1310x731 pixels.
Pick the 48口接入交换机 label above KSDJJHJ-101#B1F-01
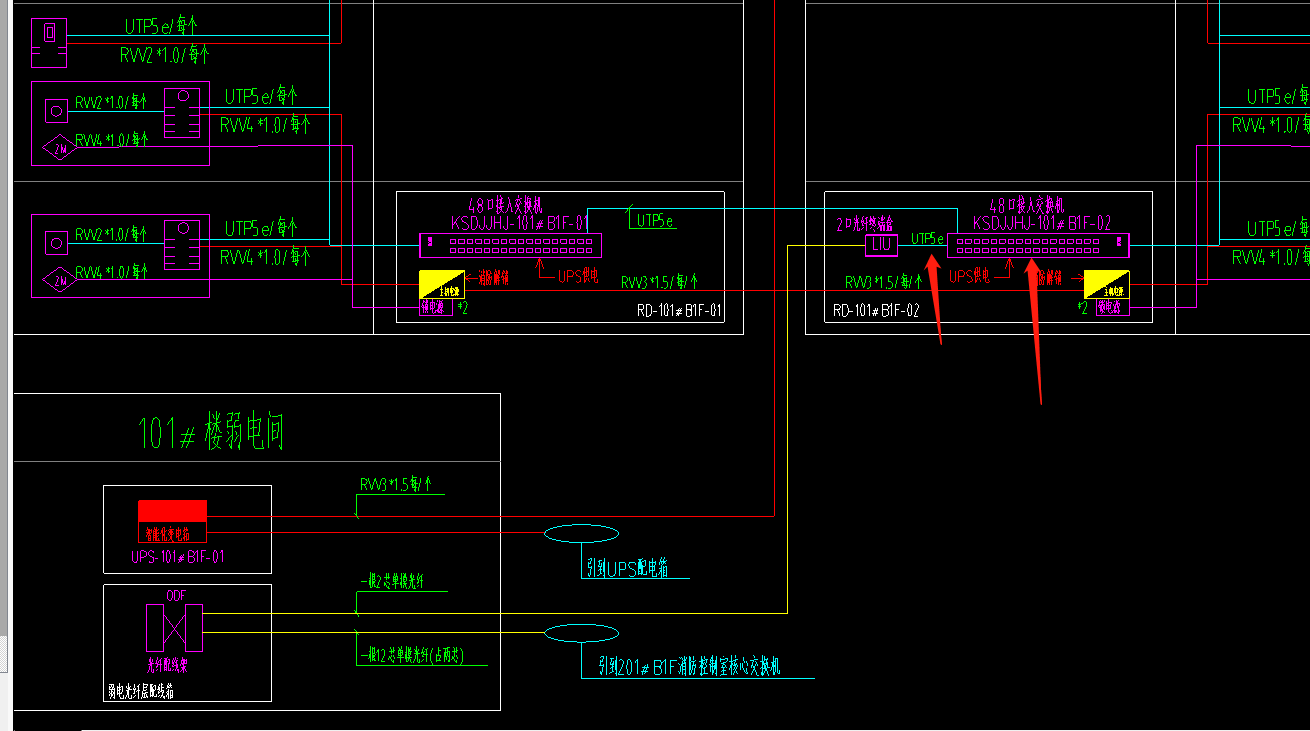point(504,204)
